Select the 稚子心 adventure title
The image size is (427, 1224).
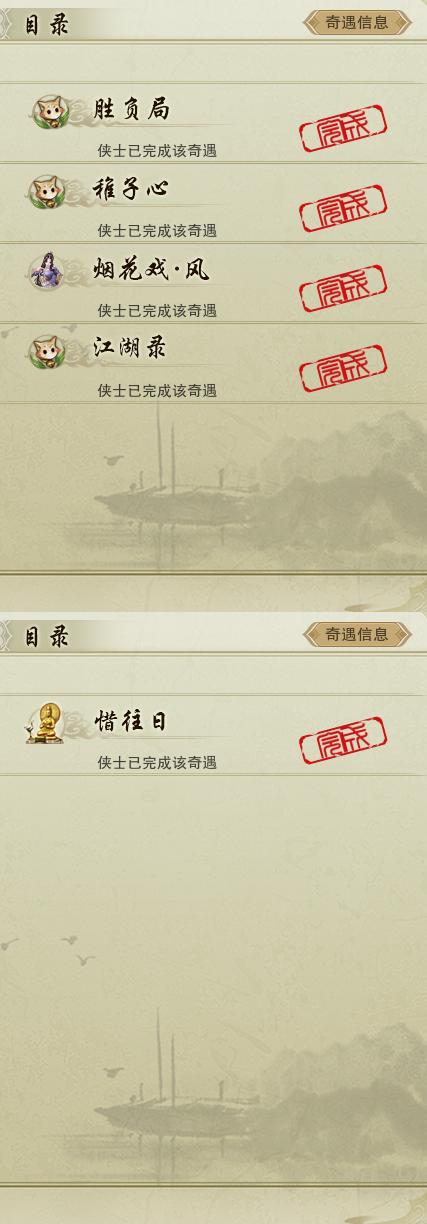click(131, 189)
